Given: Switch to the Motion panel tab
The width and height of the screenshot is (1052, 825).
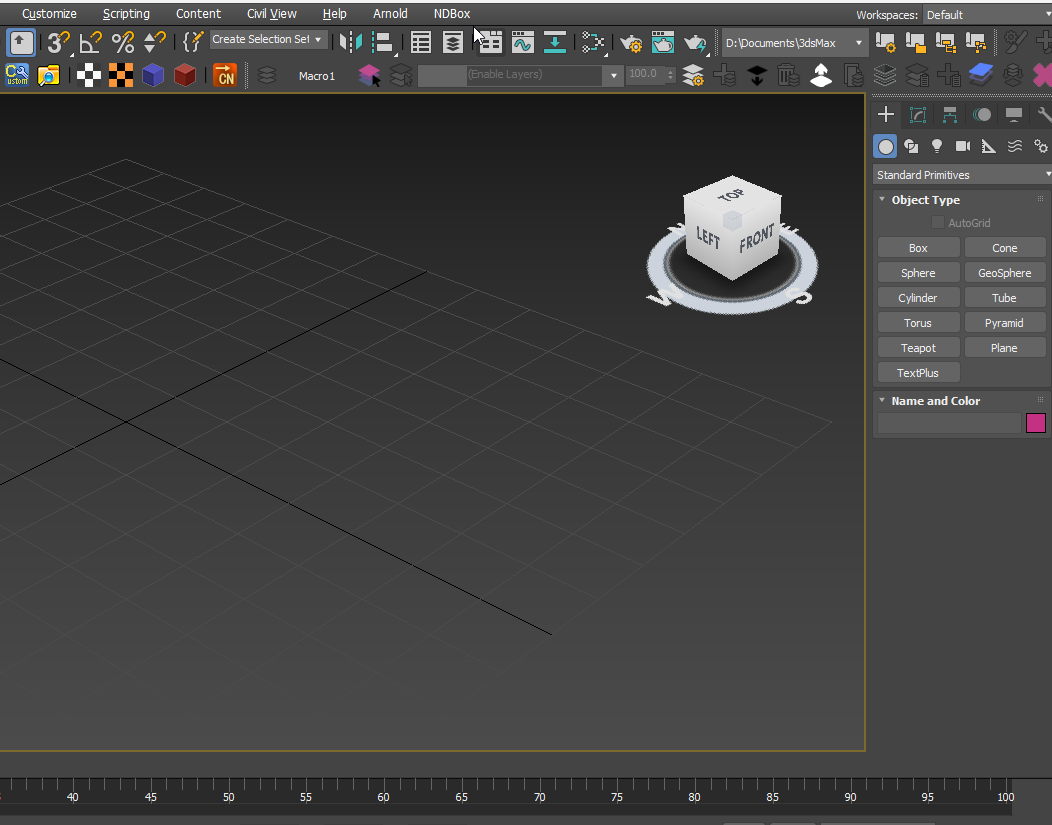Looking at the screenshot, I should tap(982, 115).
